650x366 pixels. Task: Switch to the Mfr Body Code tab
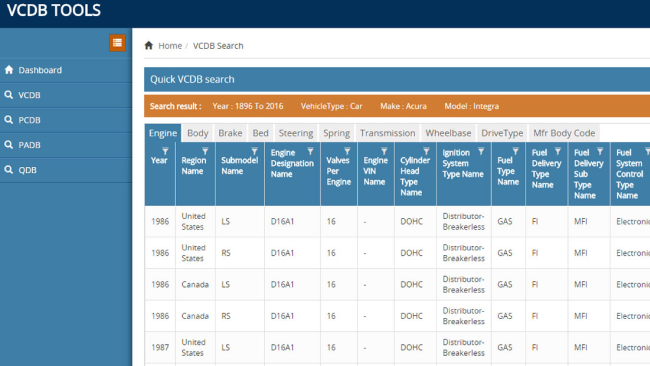[564, 133]
